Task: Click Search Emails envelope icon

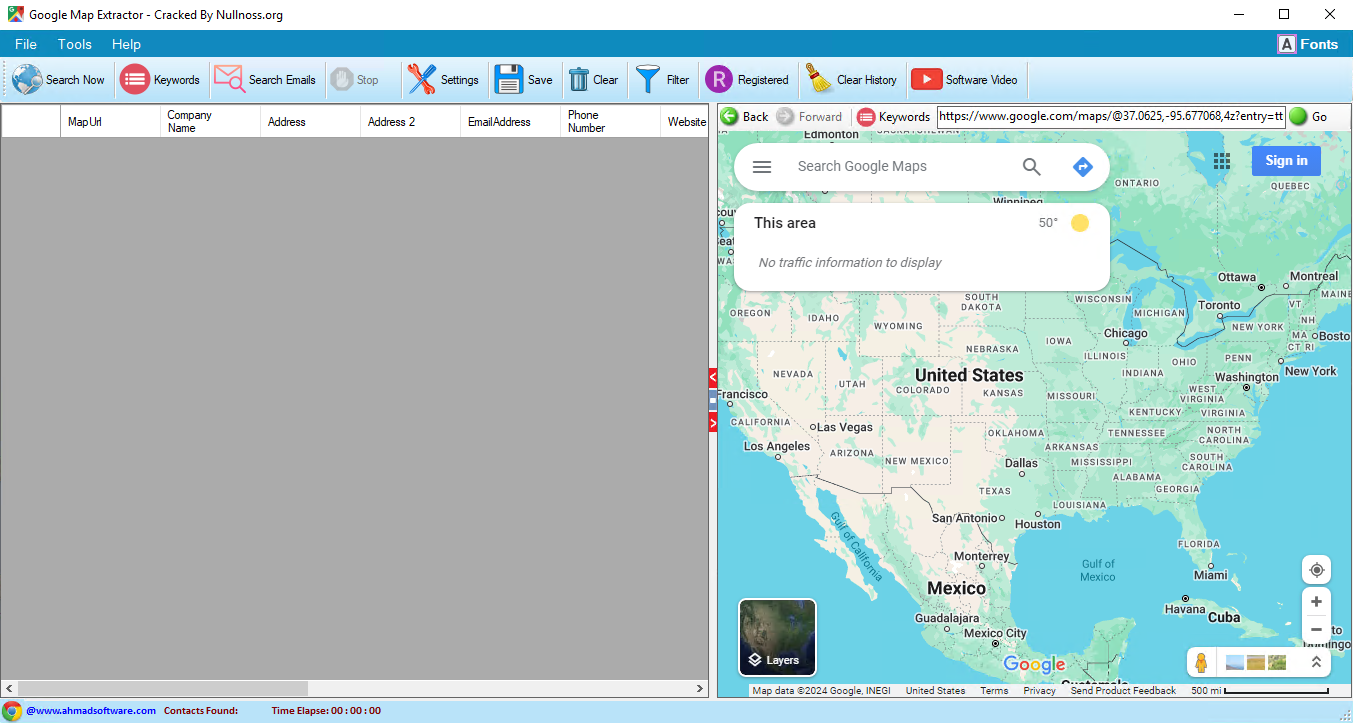Action: (229, 80)
